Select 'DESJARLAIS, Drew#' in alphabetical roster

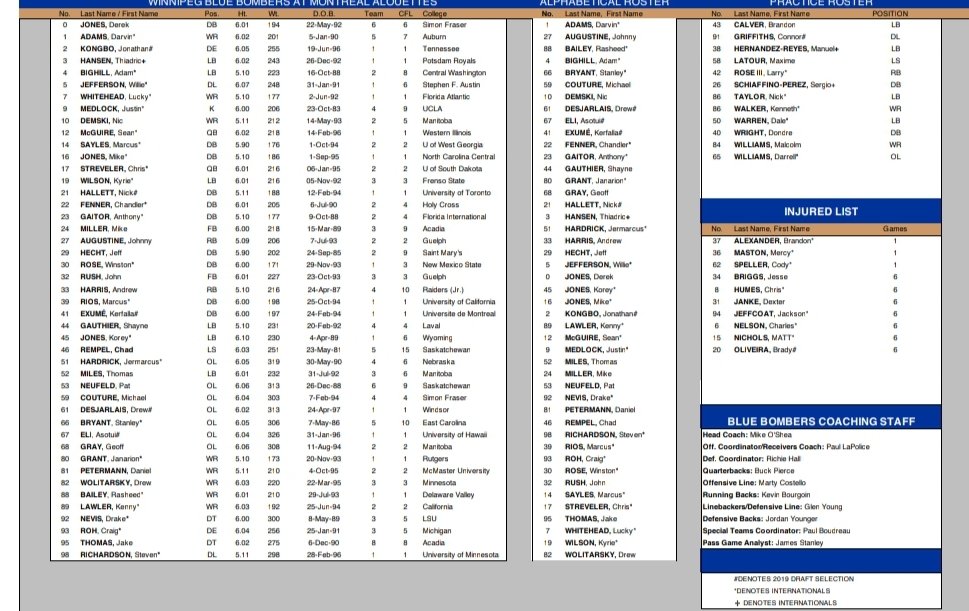[x=600, y=109]
